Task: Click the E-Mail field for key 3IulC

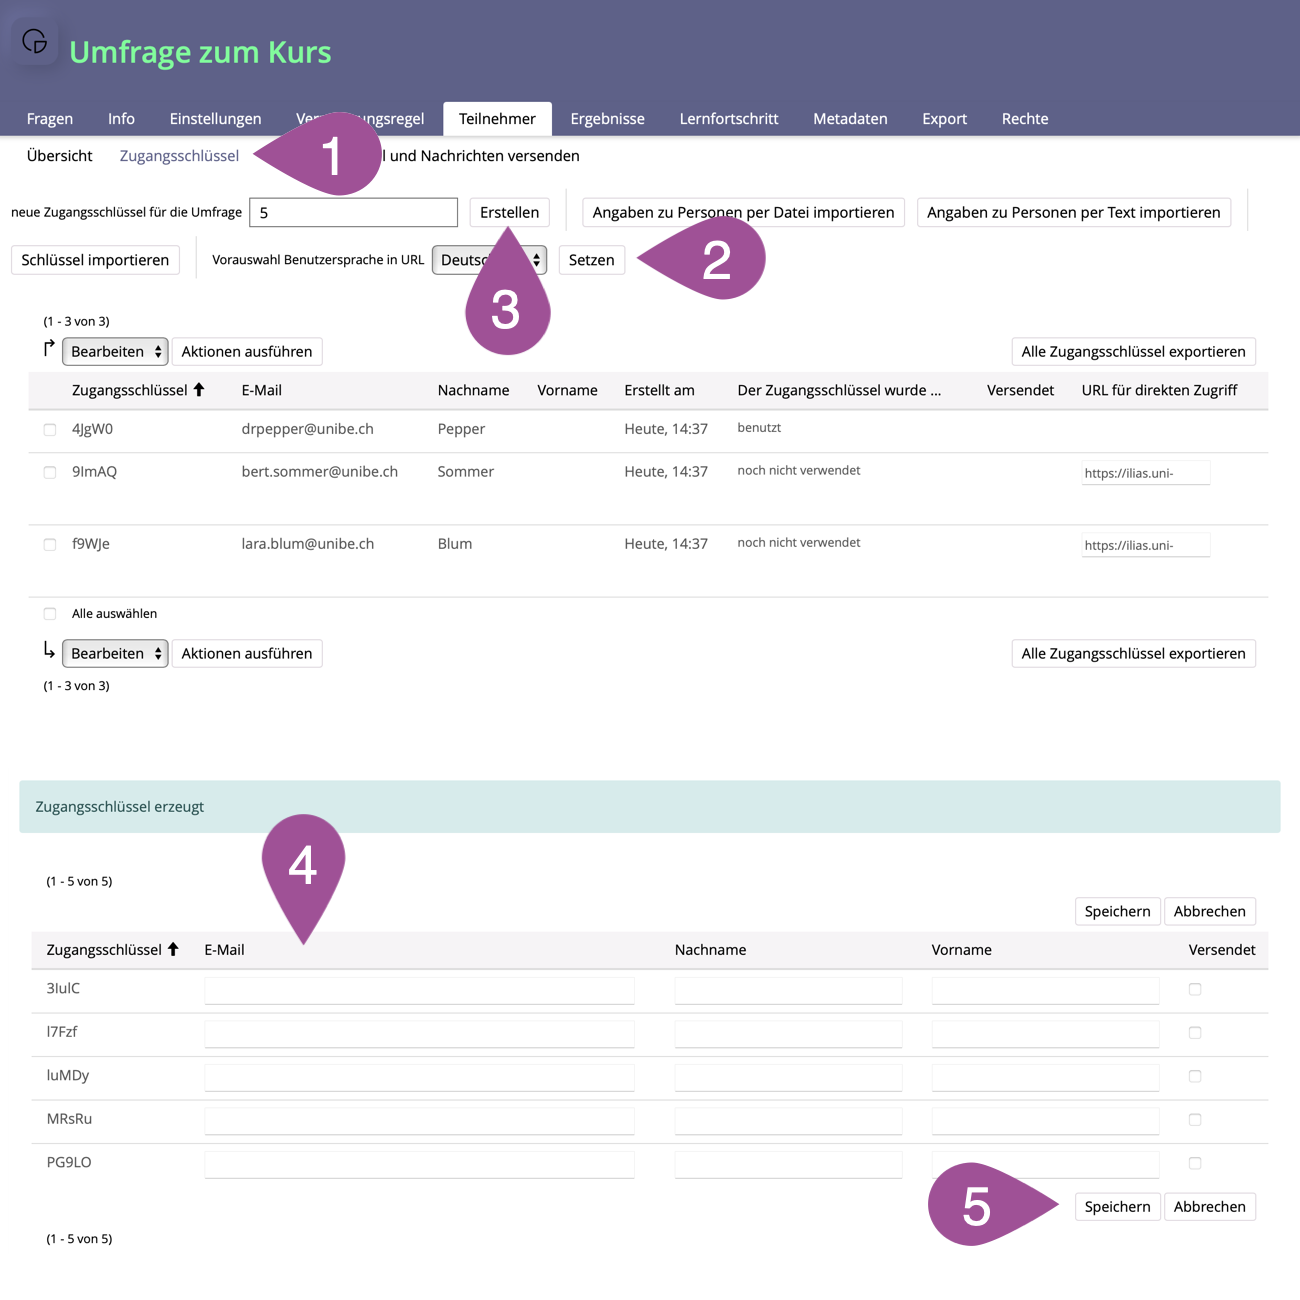Action: click(419, 990)
